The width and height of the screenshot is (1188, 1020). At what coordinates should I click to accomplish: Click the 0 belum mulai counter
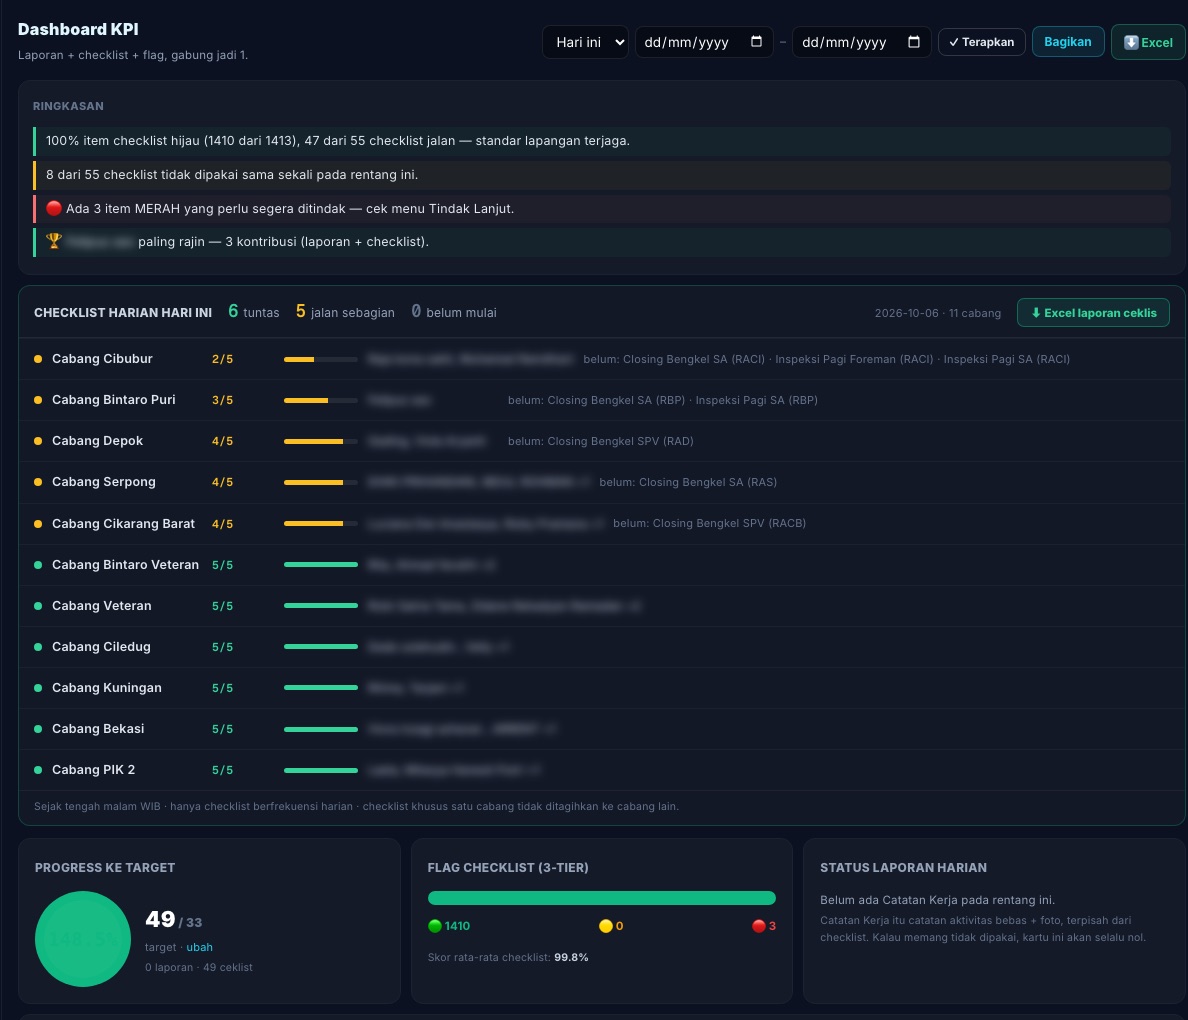454,311
